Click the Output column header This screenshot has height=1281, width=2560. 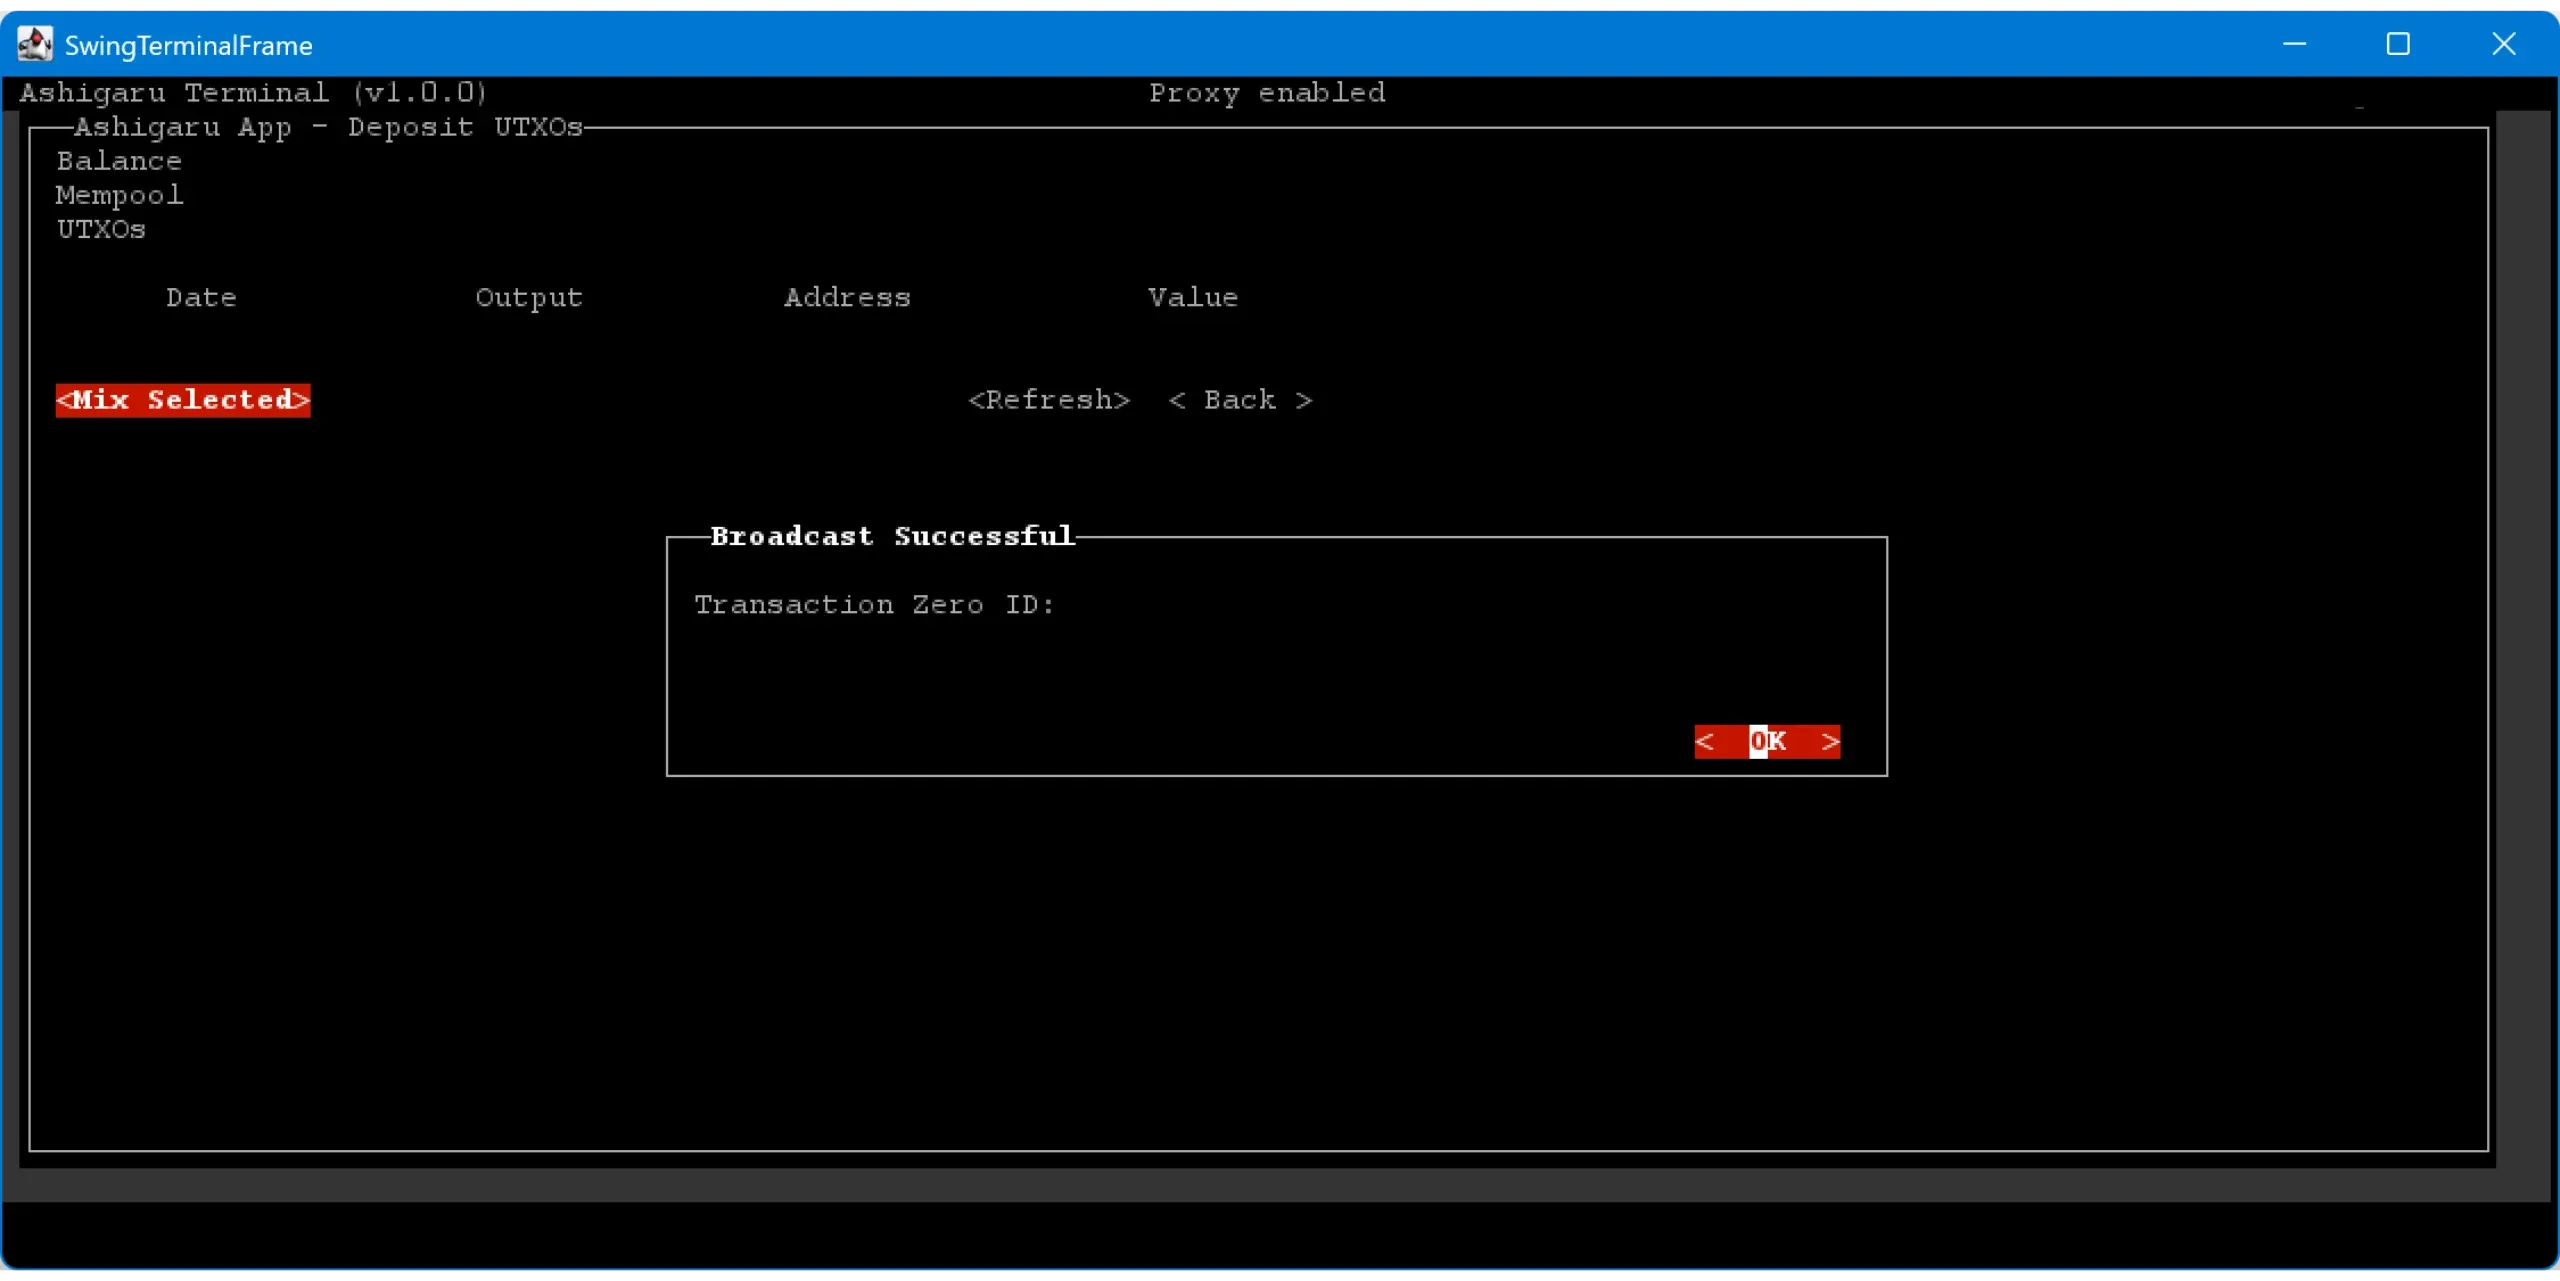click(529, 298)
